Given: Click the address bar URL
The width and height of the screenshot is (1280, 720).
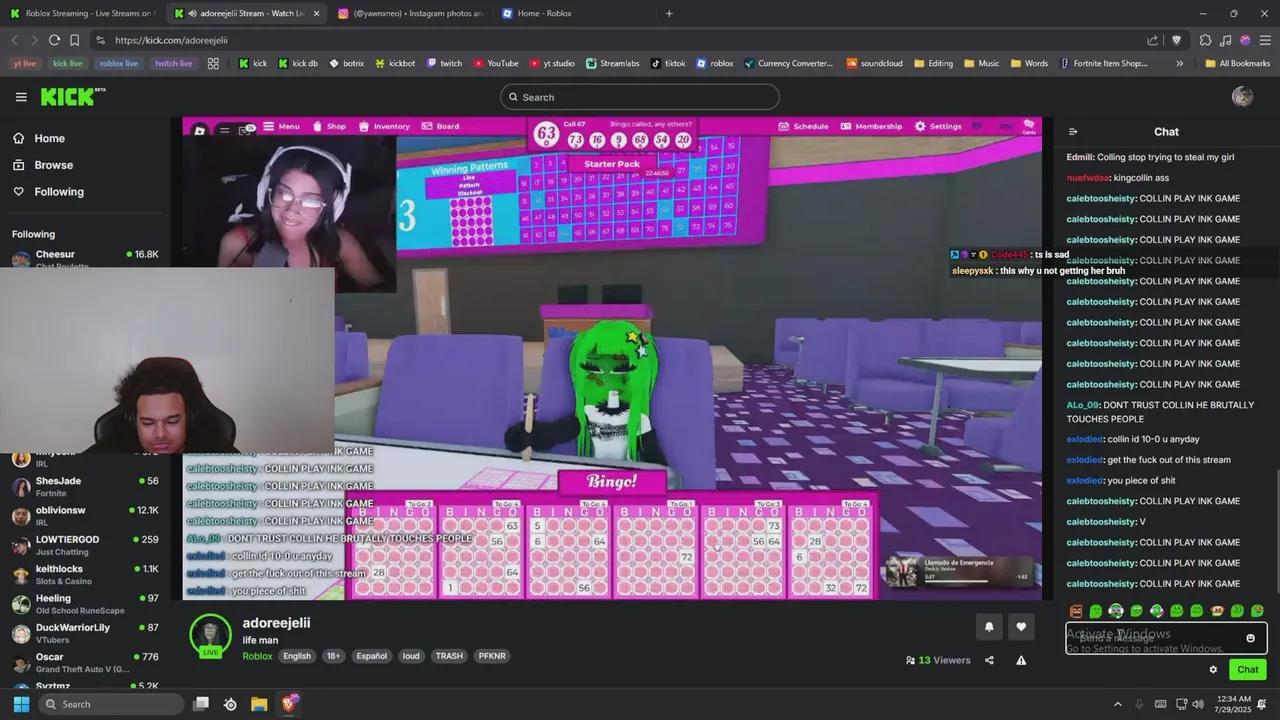Looking at the screenshot, I should (171, 40).
